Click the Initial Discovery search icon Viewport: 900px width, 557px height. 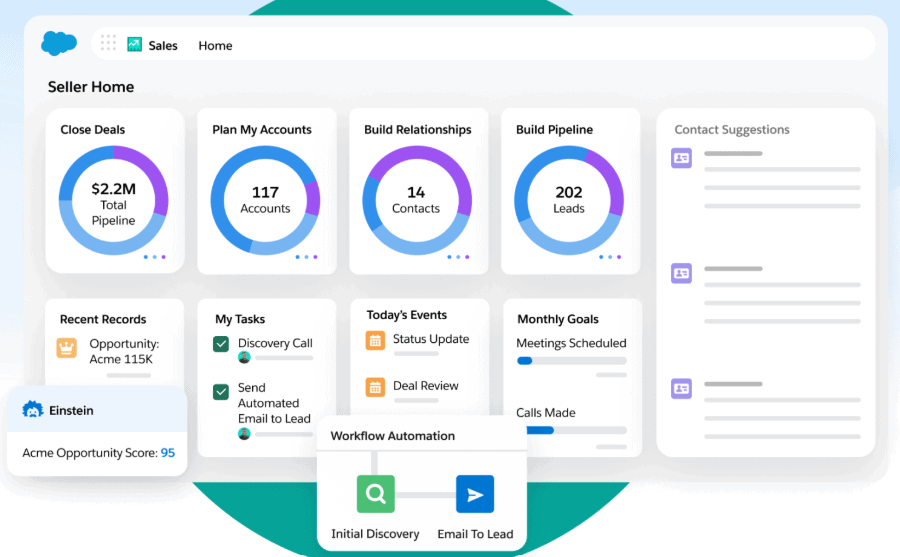375,494
